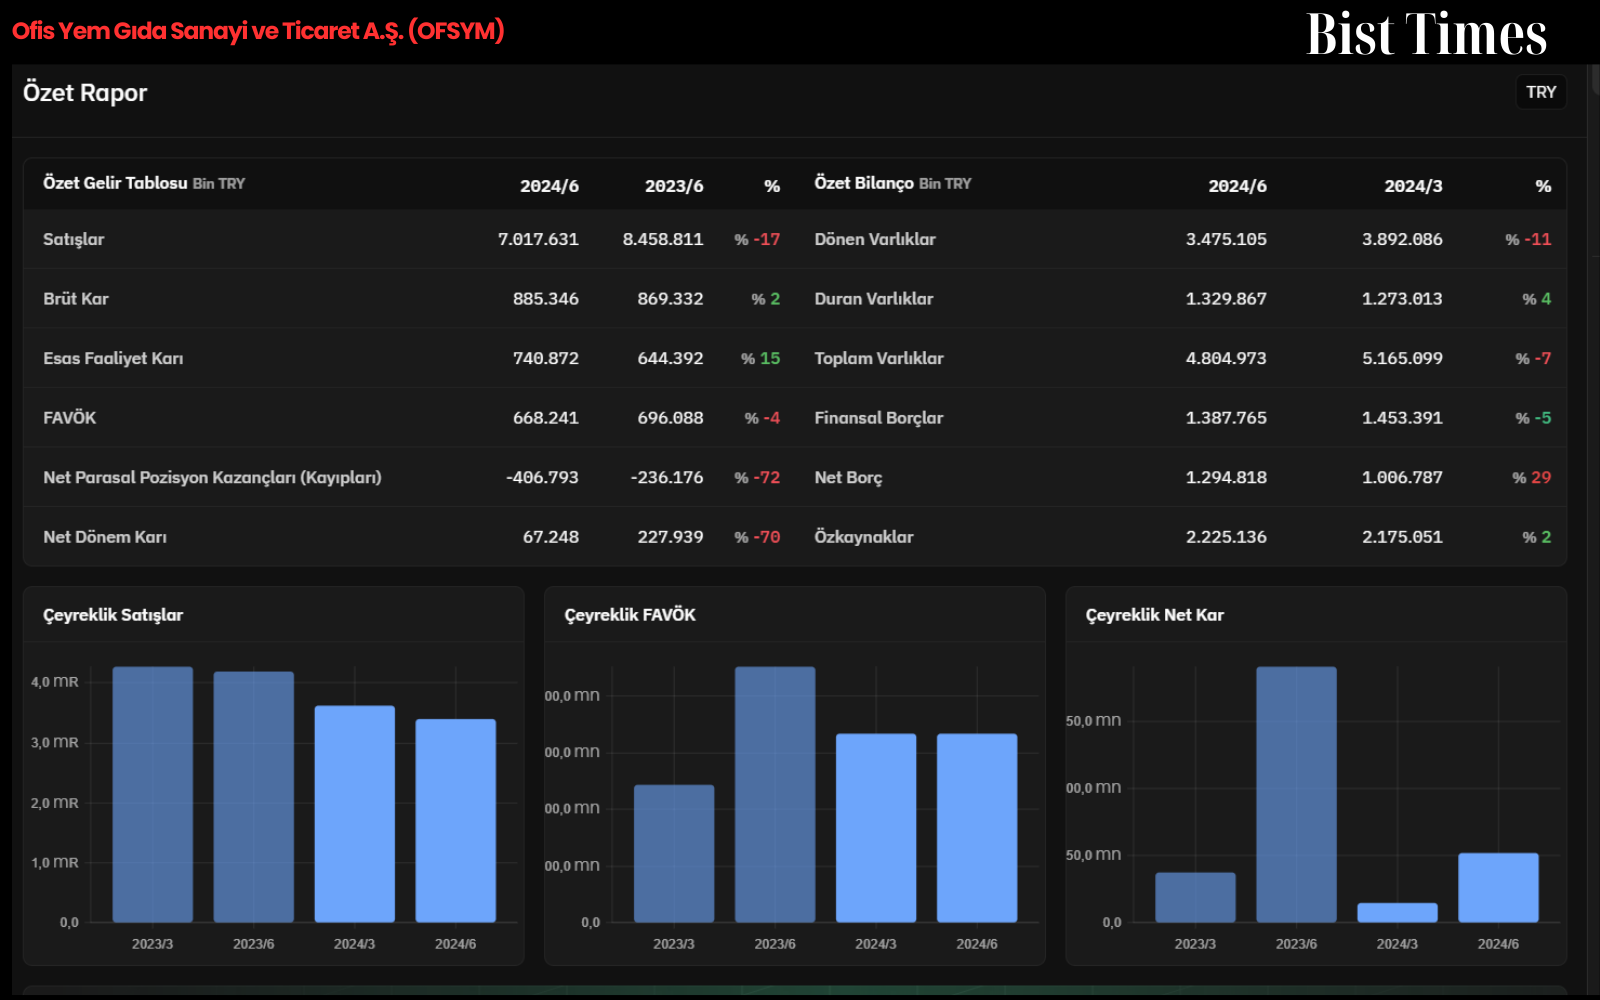Click the Çeyreklik Satışlar chart title

tap(113, 615)
